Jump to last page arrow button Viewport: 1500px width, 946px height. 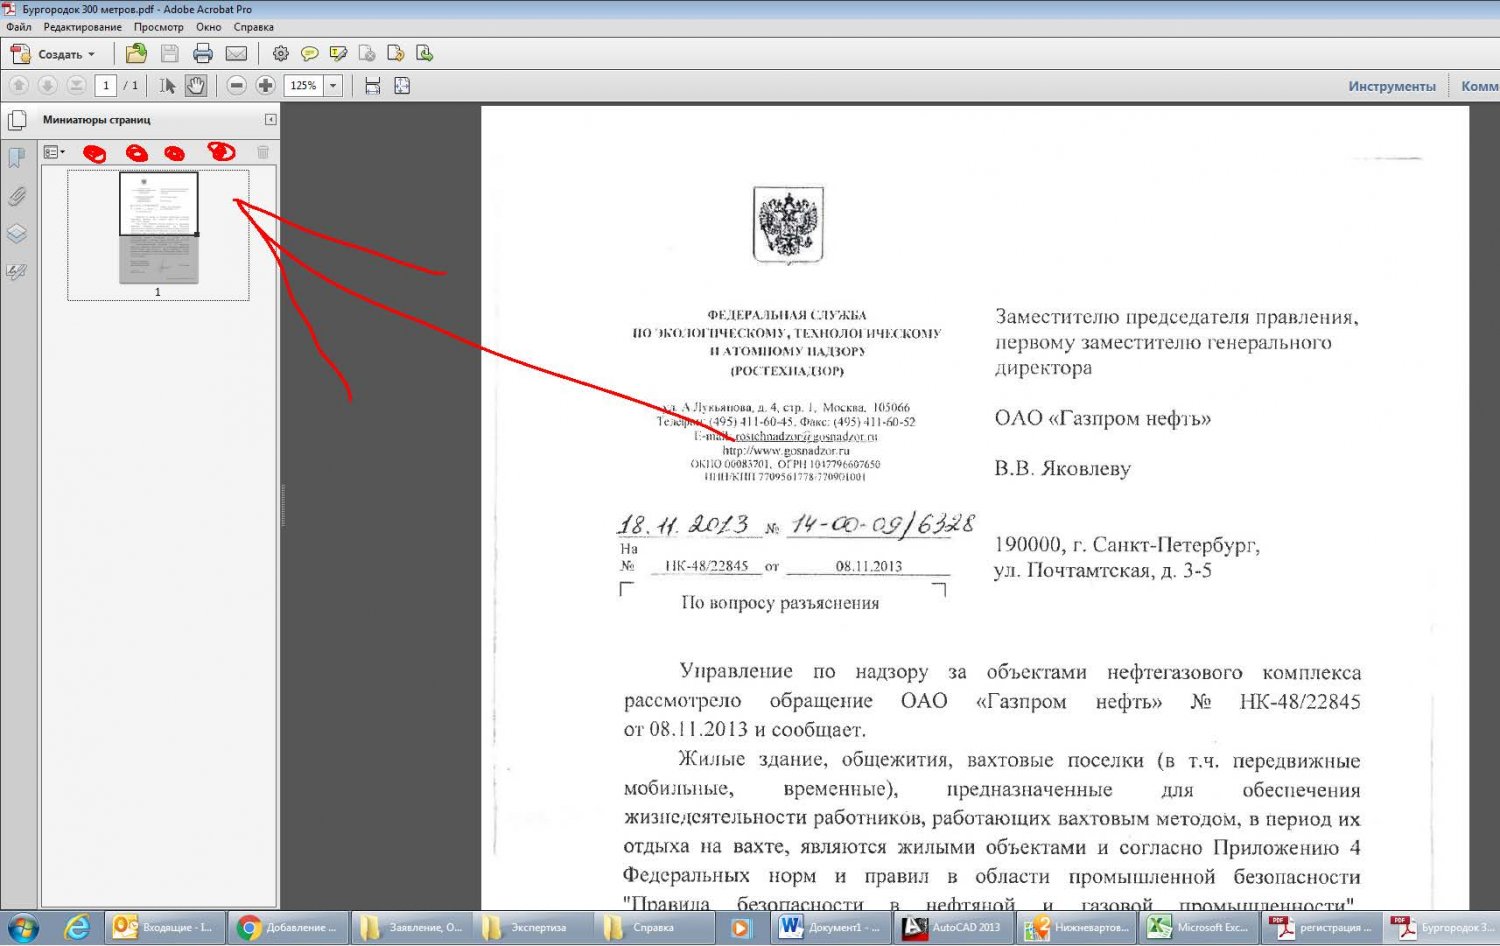tap(76, 86)
